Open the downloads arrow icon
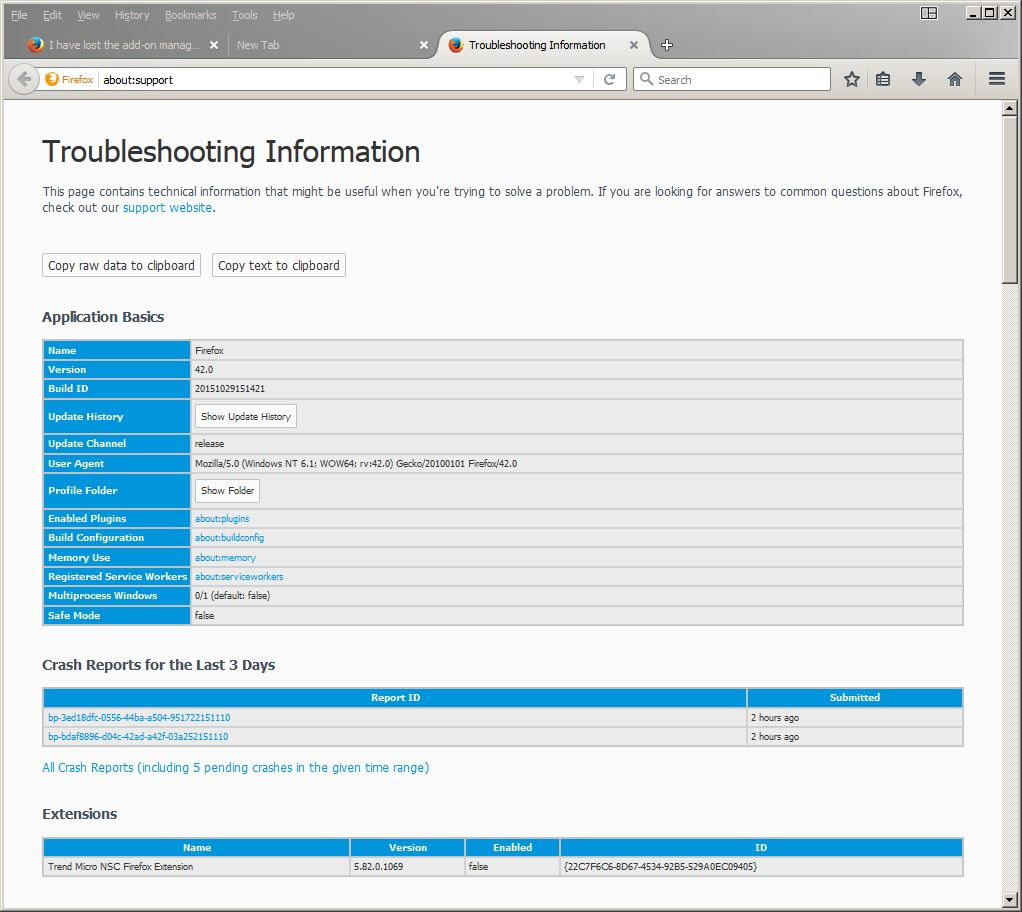The height and width of the screenshot is (912, 1022). click(918, 79)
